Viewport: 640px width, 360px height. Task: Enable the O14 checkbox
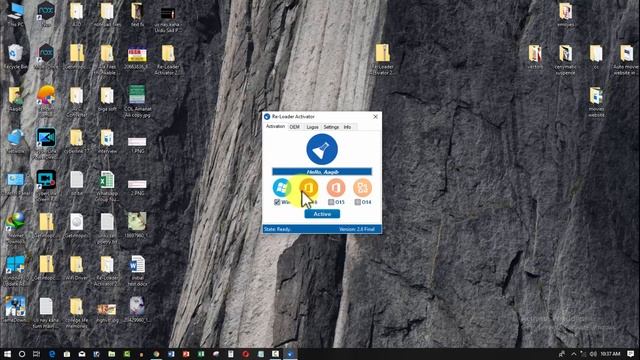point(358,202)
